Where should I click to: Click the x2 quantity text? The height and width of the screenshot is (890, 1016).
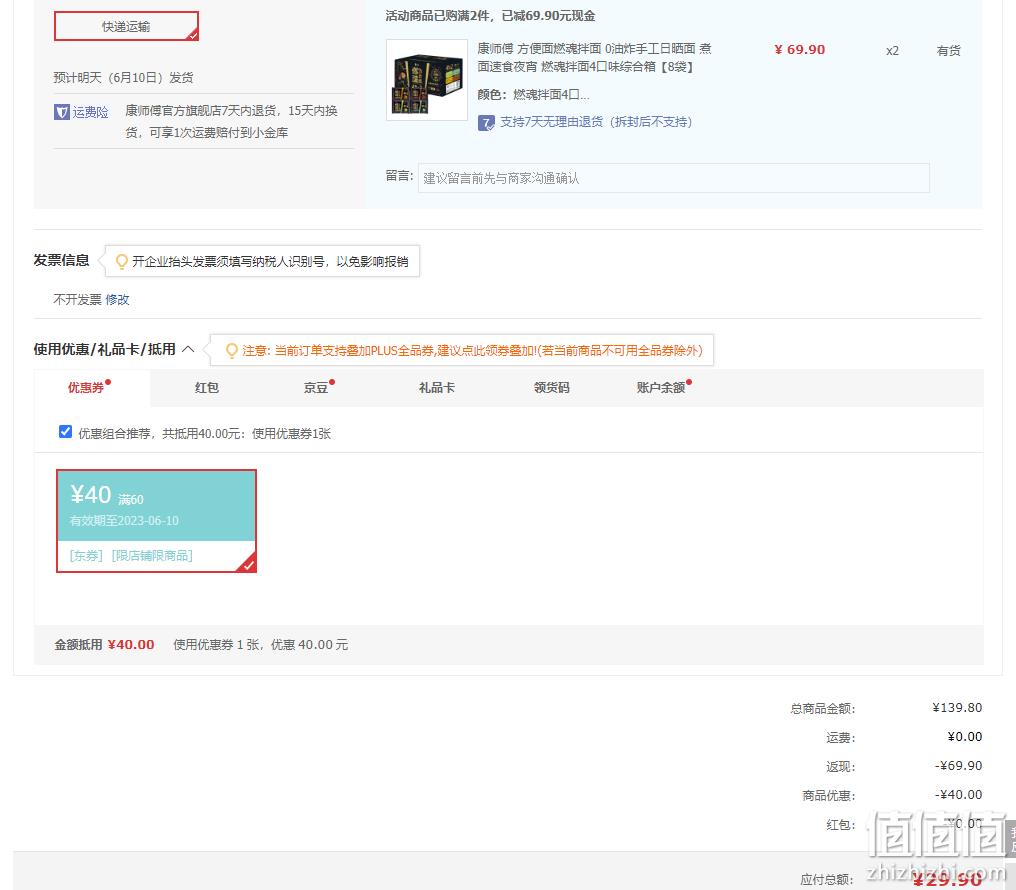pos(892,51)
